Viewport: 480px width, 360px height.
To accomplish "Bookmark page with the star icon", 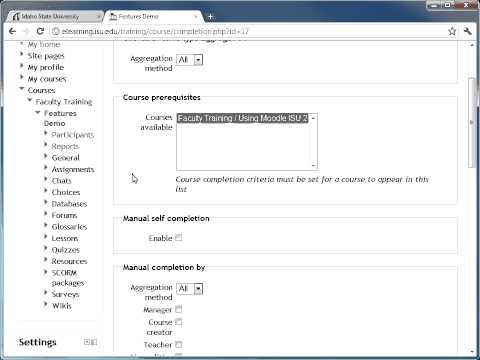I will point(452,31).
